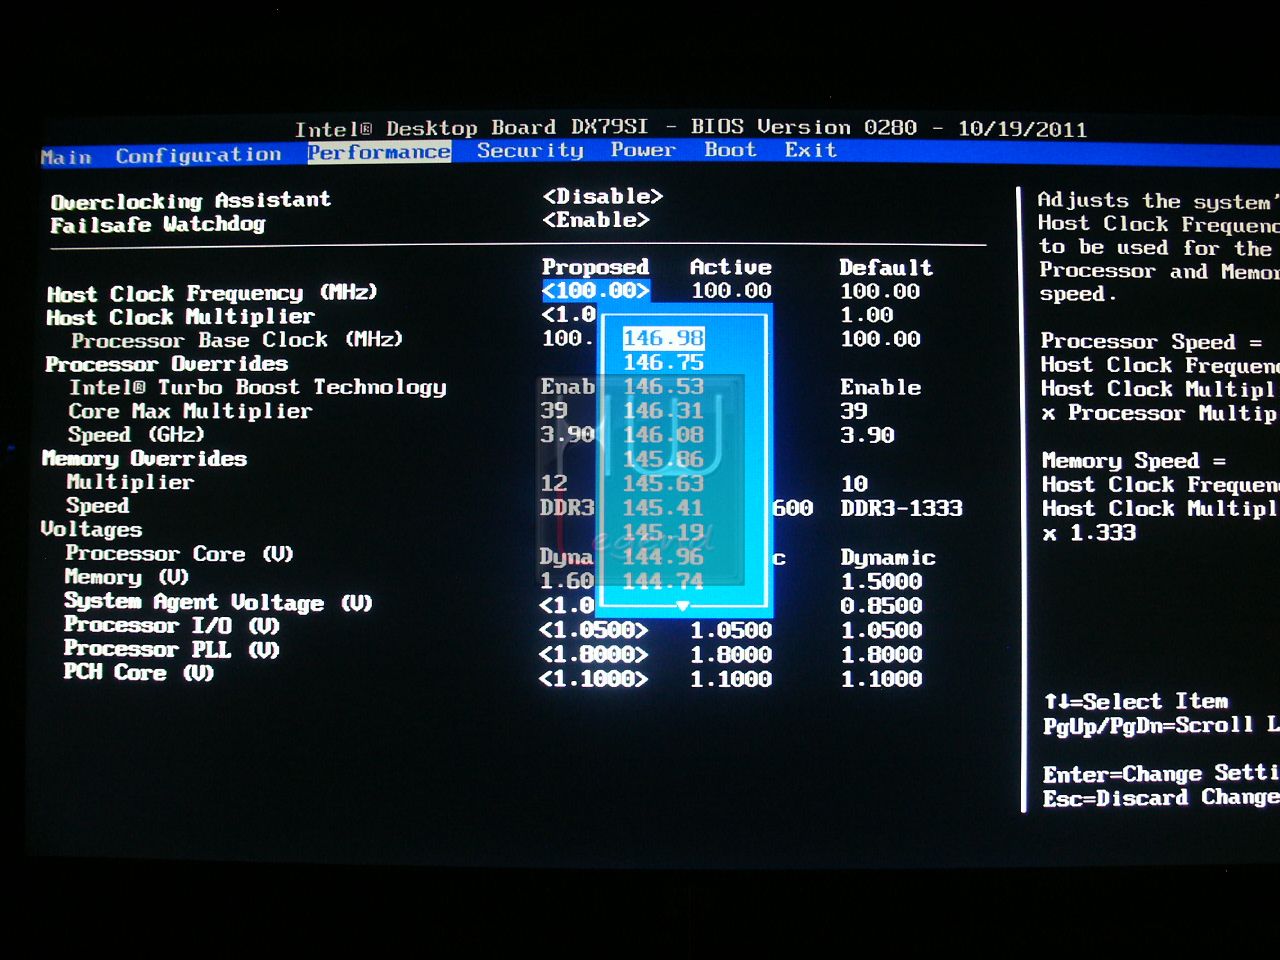Screen dimensions: 1280x960
Task: Select the Performance tab
Action: click(379, 152)
